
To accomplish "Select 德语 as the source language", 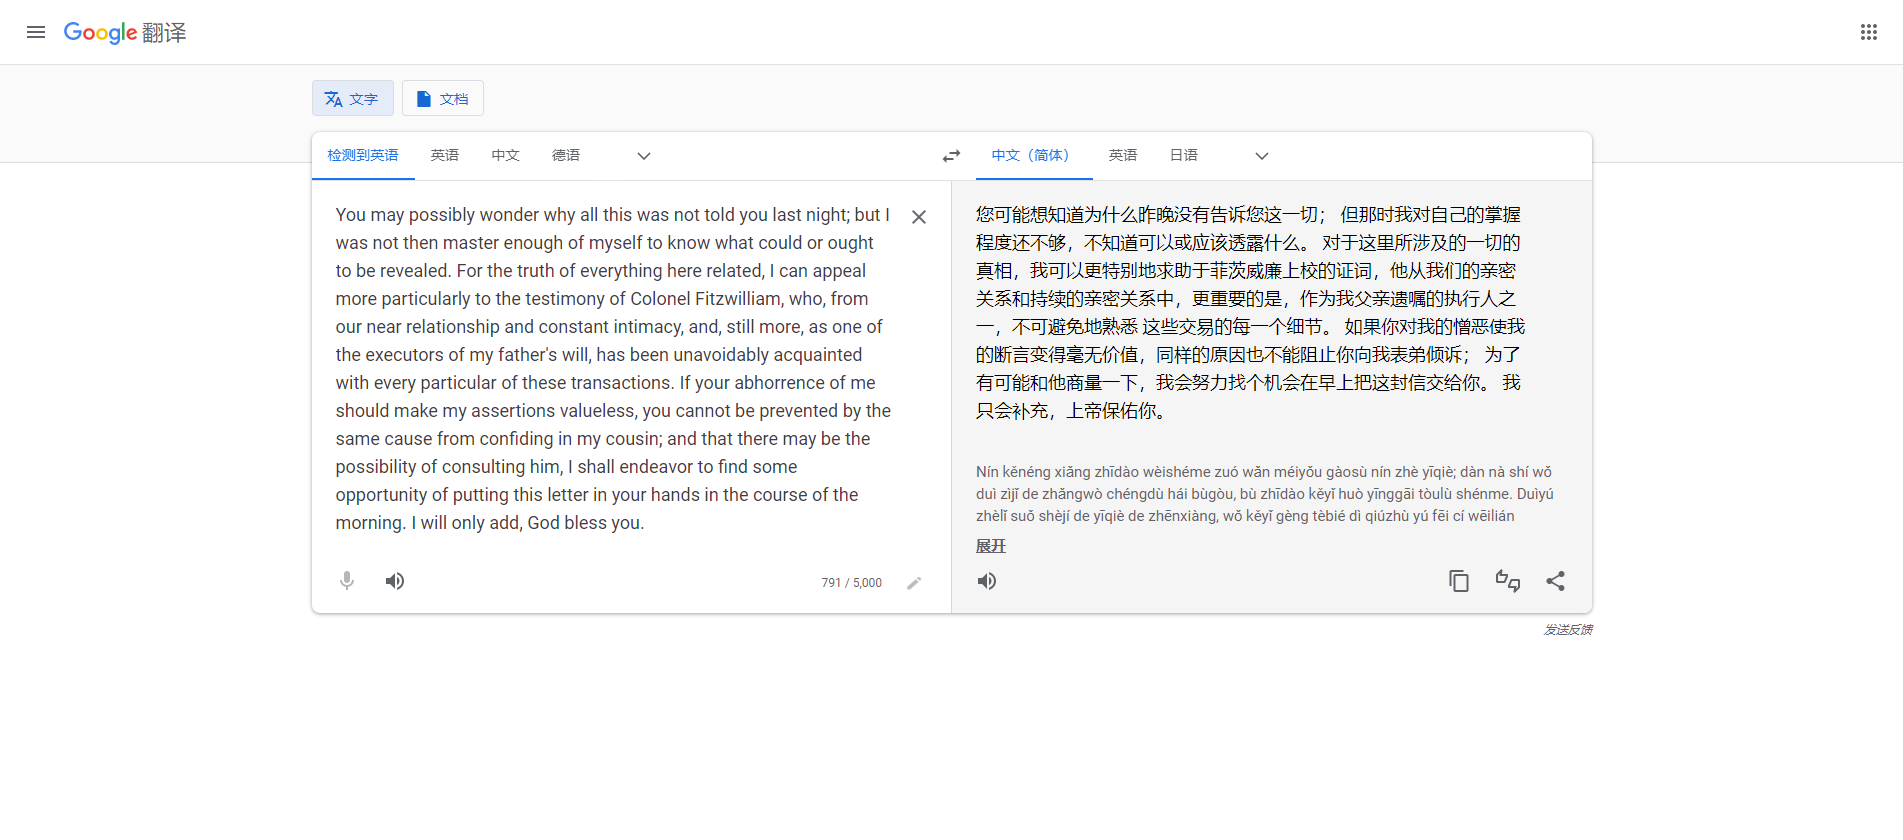I will (565, 156).
